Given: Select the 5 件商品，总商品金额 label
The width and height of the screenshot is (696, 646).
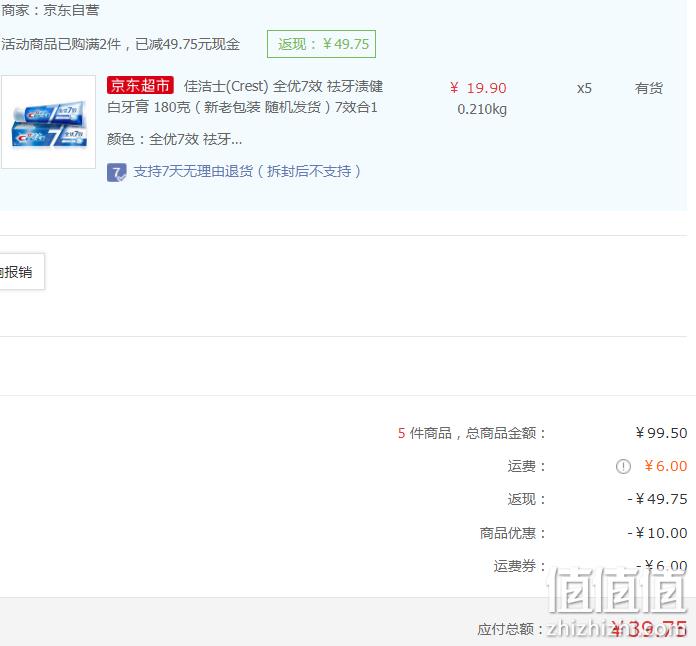Looking at the screenshot, I should [x=471, y=433].
